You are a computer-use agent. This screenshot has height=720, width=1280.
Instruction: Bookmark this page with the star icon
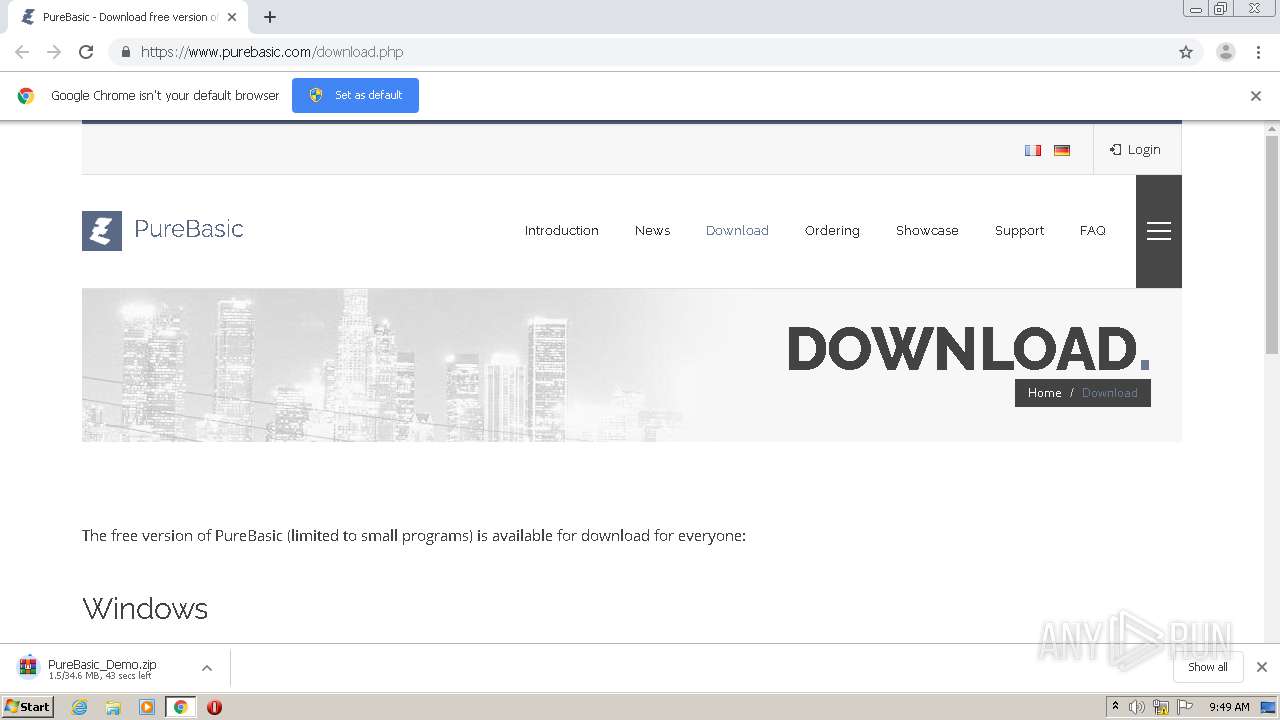coord(1186,52)
